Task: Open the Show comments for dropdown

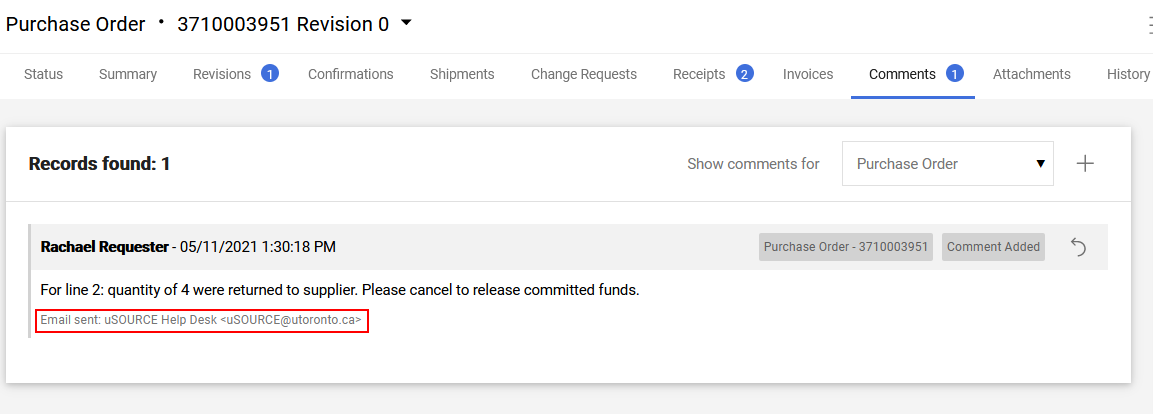Action: coord(947,163)
